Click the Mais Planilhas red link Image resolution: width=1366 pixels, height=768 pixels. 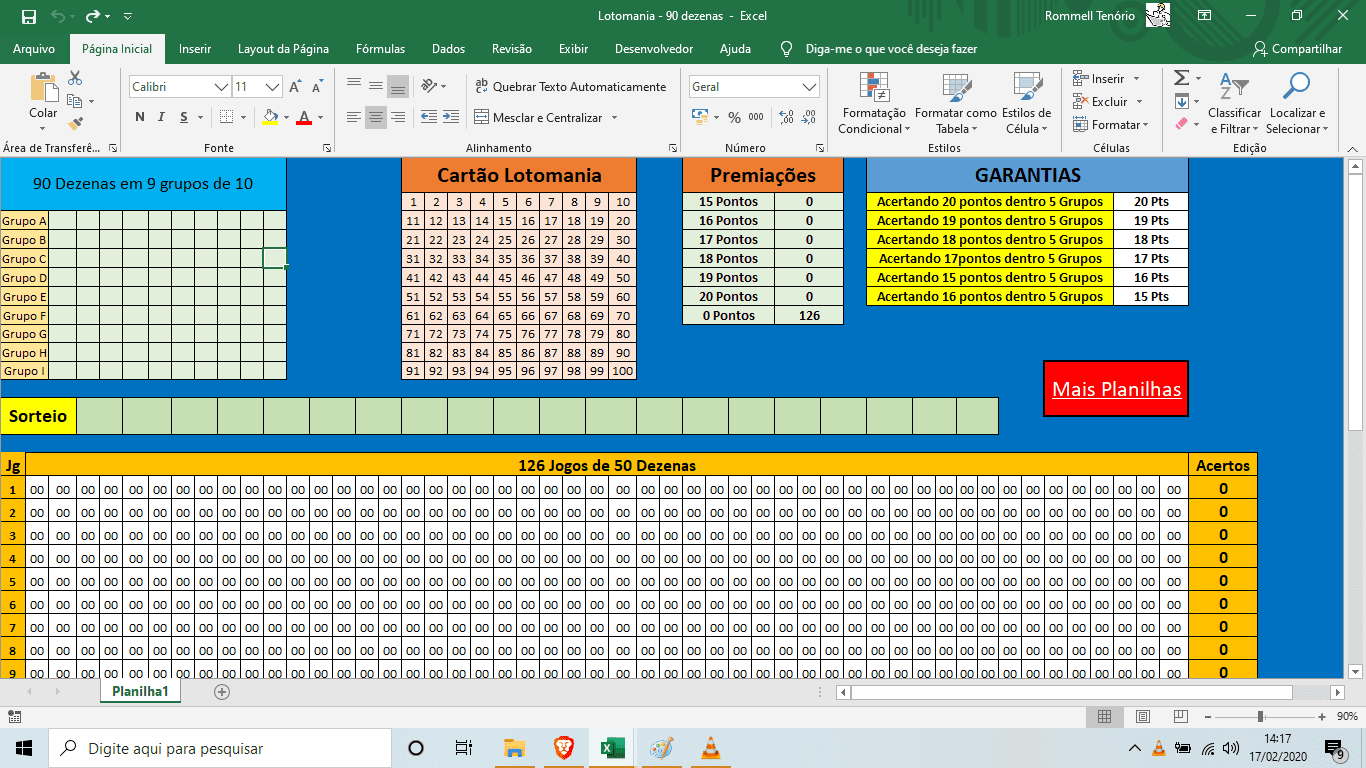point(1116,389)
